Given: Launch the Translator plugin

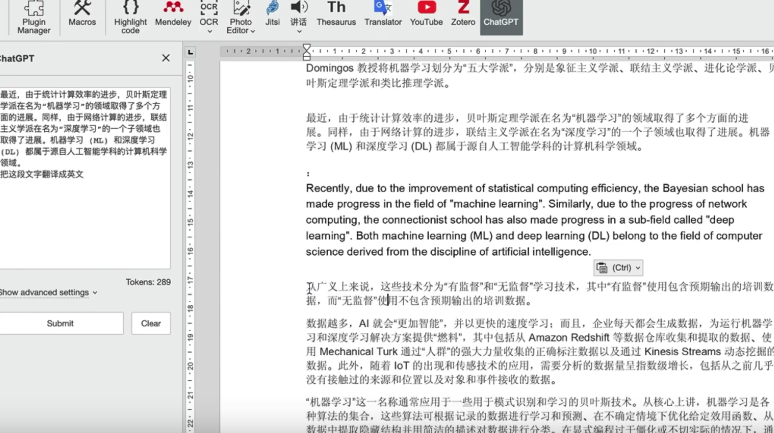Looking at the screenshot, I should [383, 14].
